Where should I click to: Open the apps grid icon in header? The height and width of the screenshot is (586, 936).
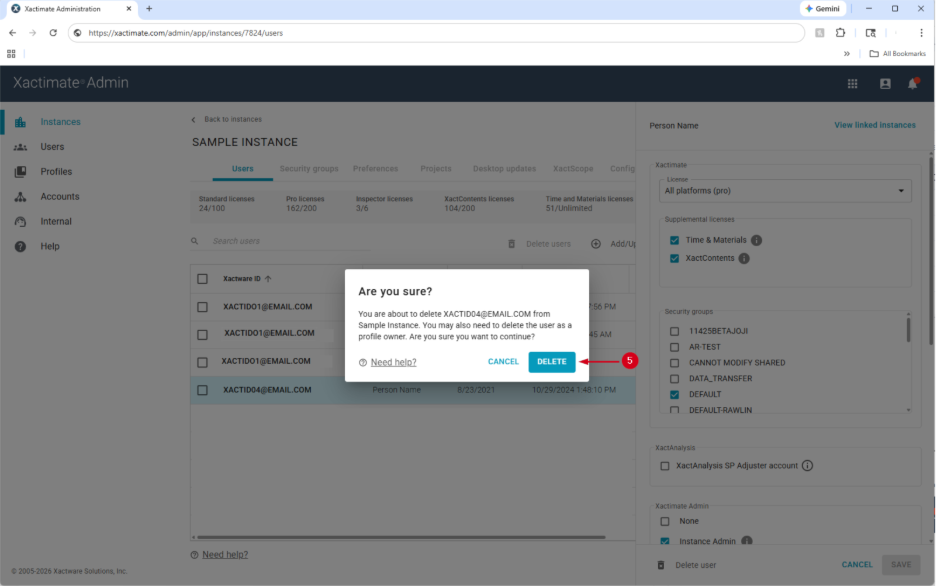(x=852, y=84)
